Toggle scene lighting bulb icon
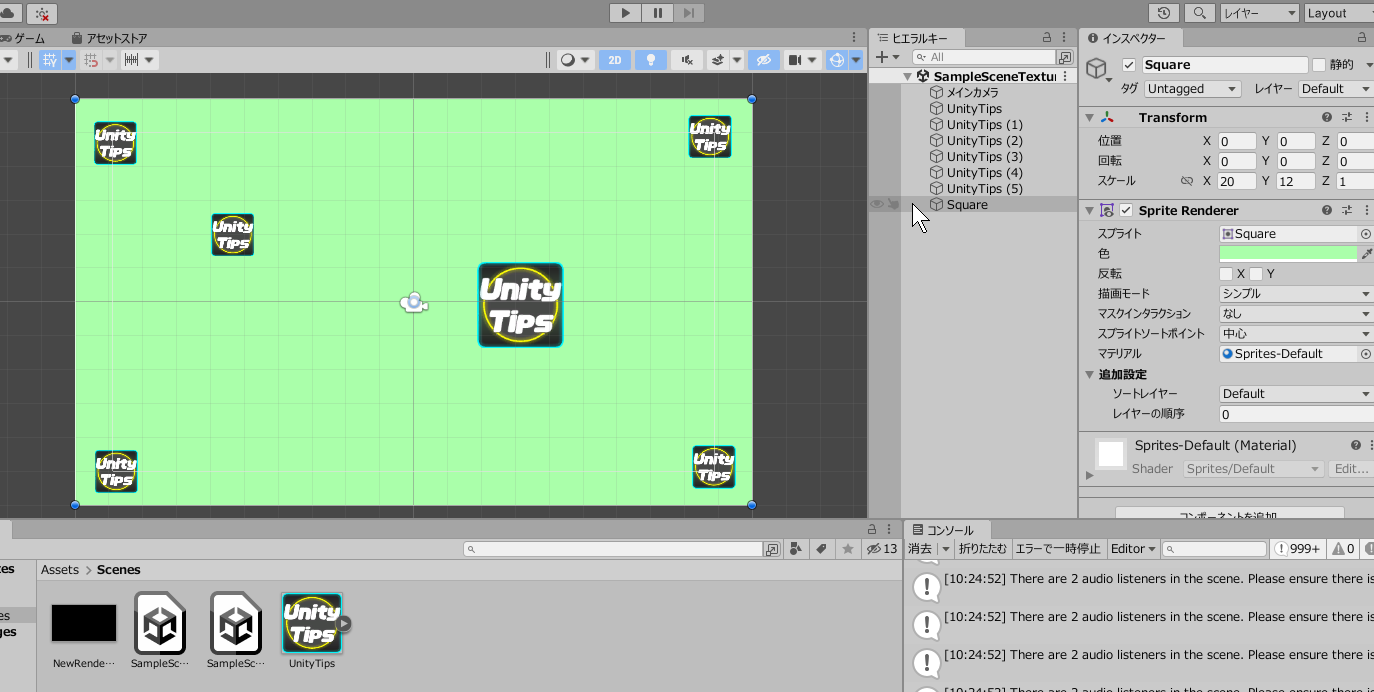This screenshot has height=692, width=1374. (651, 60)
